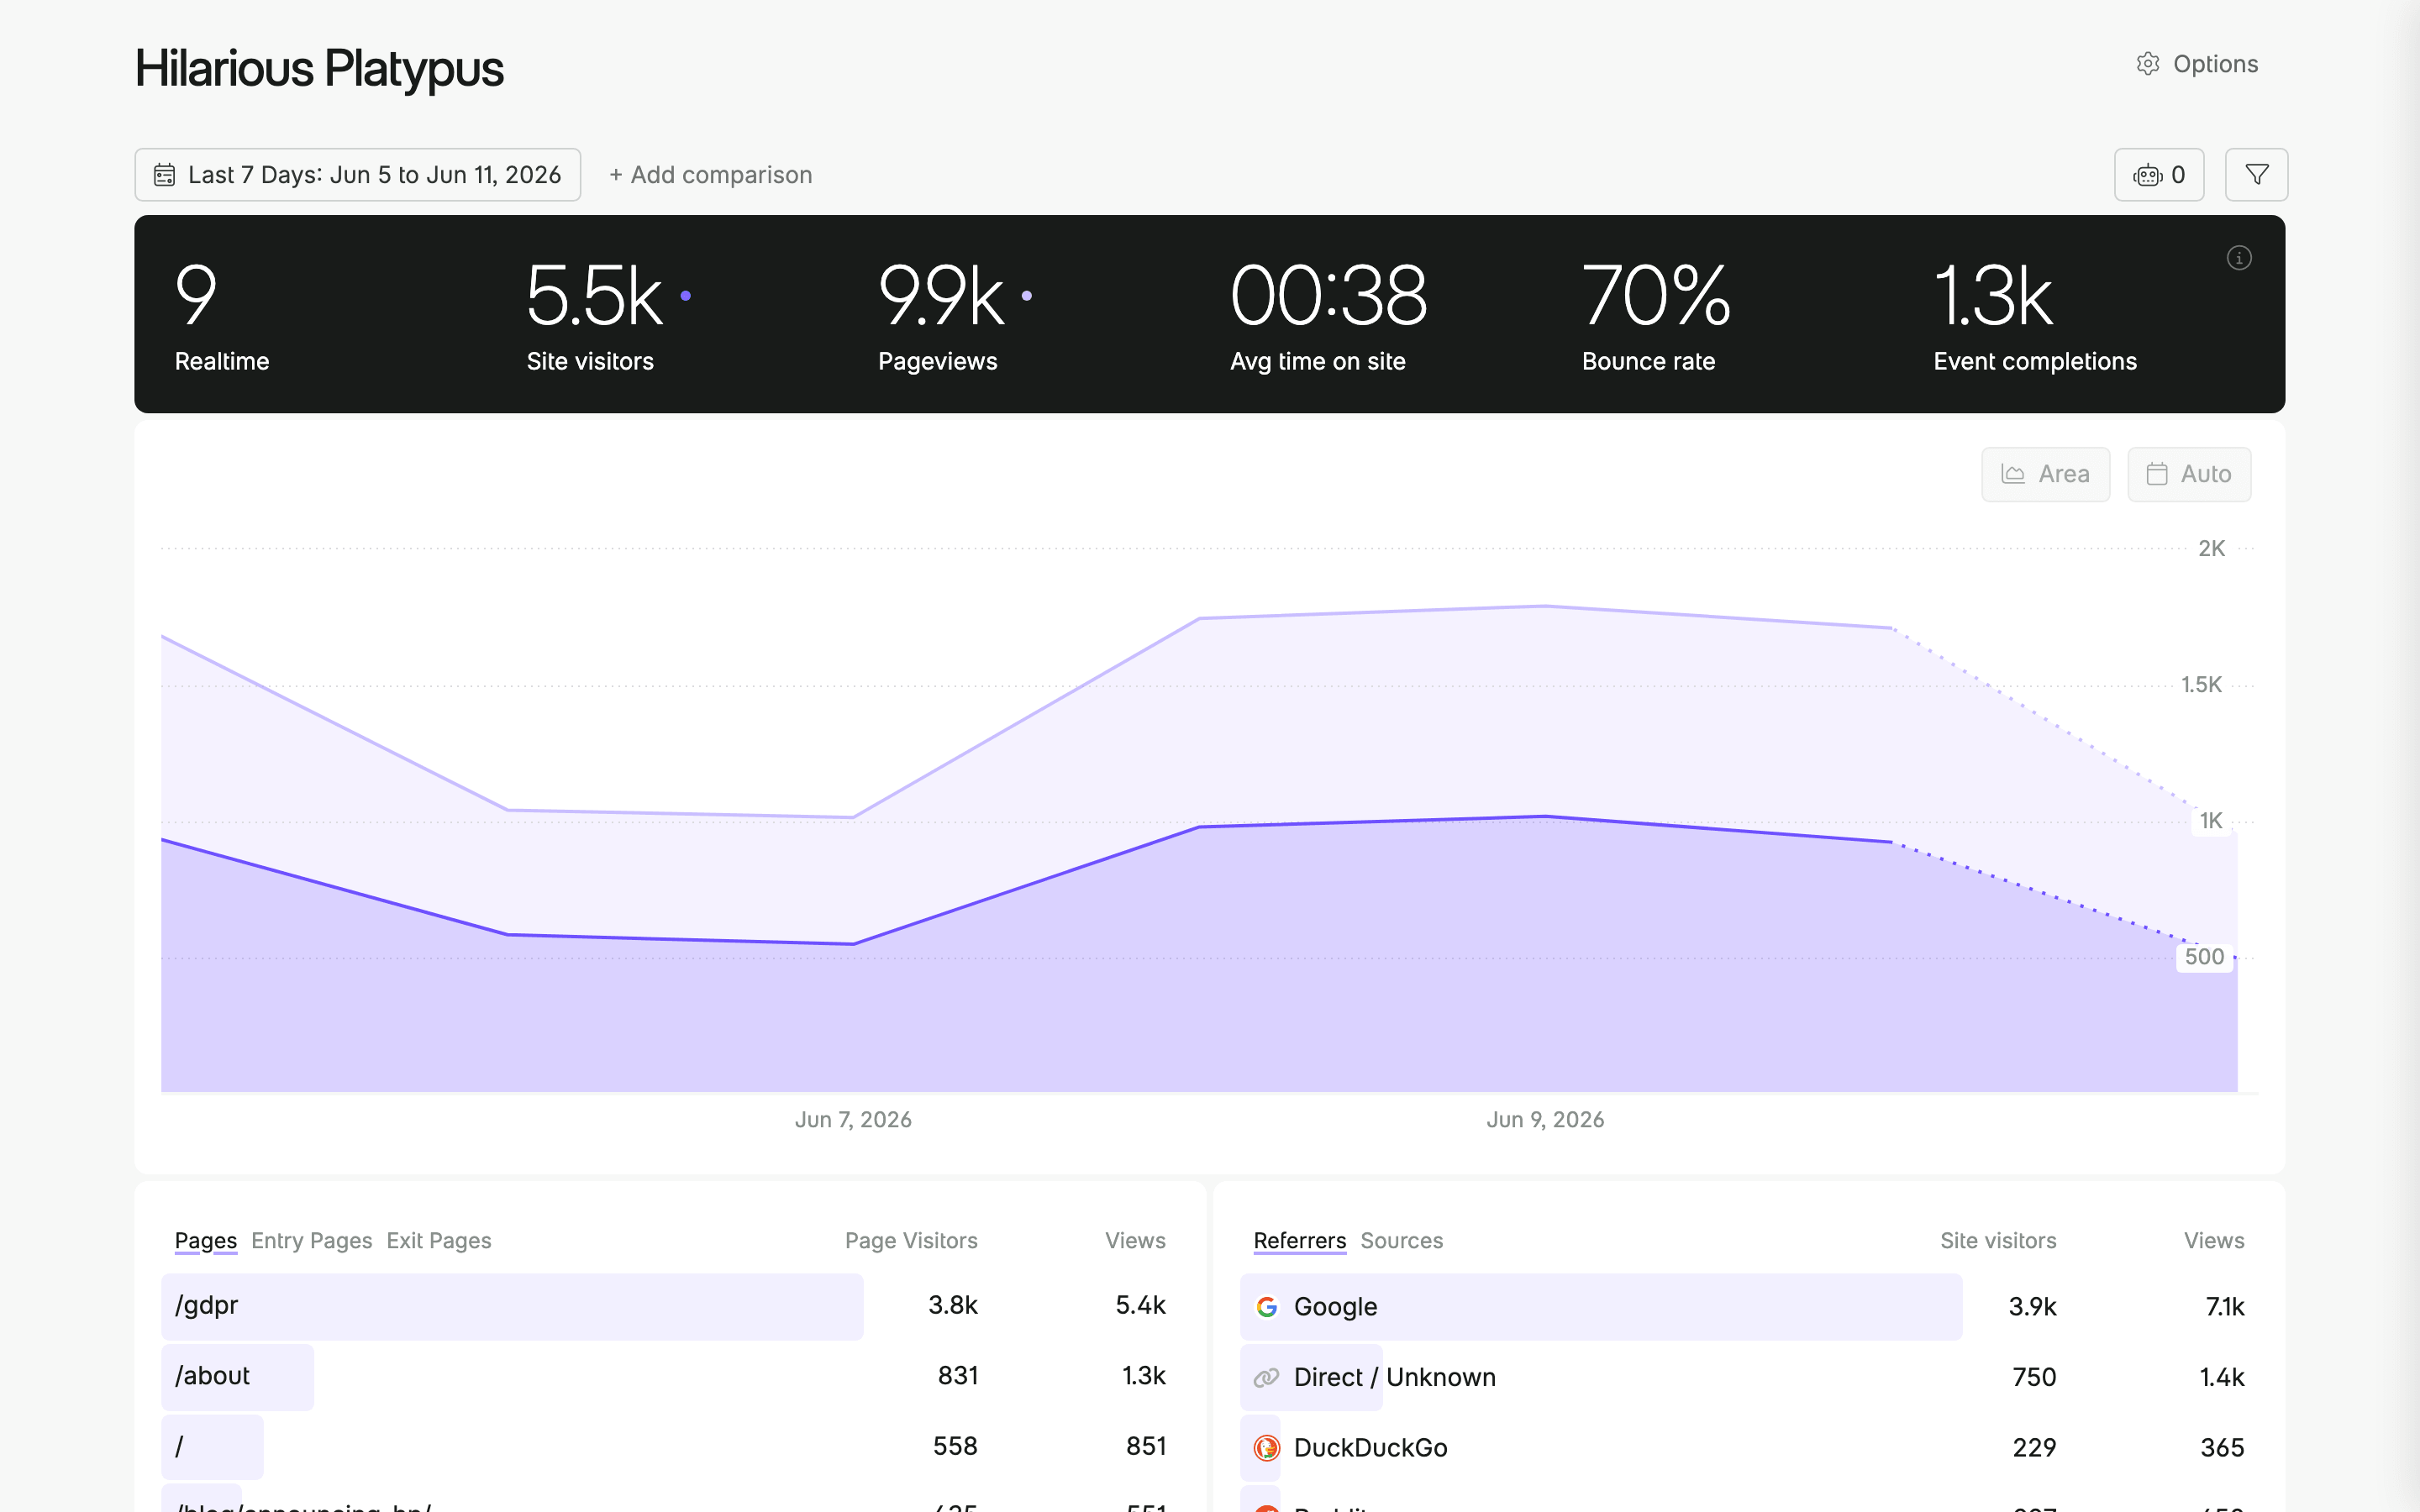Switch to the Entry Pages tab
Viewport: 2420px width, 1512px height.
312,1240
